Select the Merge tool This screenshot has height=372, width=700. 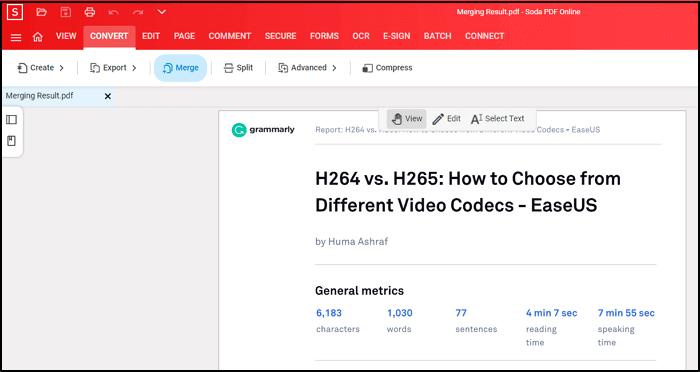click(180, 68)
